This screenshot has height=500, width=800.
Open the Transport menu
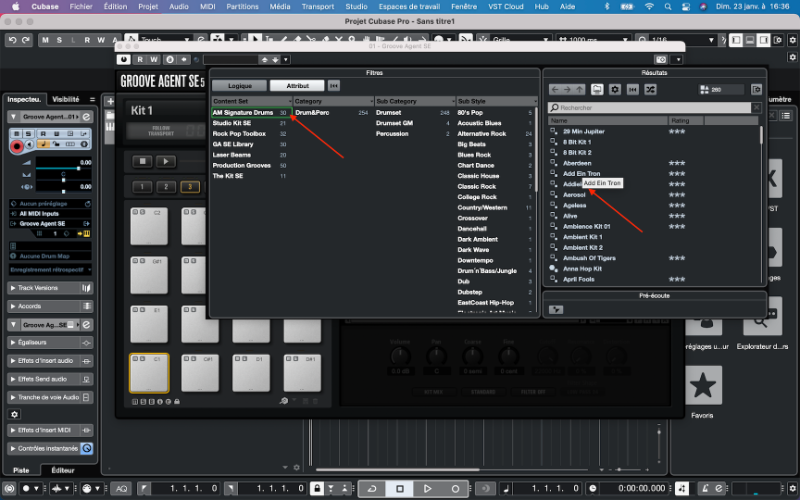(x=317, y=7)
